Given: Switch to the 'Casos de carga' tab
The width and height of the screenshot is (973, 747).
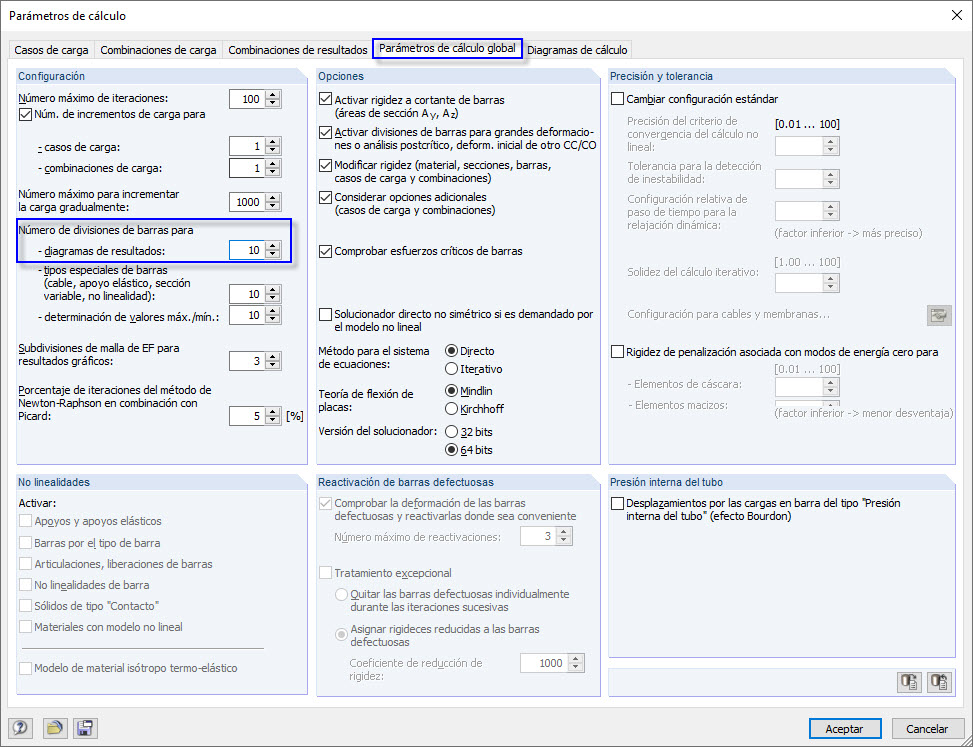Looking at the screenshot, I should pos(51,49).
